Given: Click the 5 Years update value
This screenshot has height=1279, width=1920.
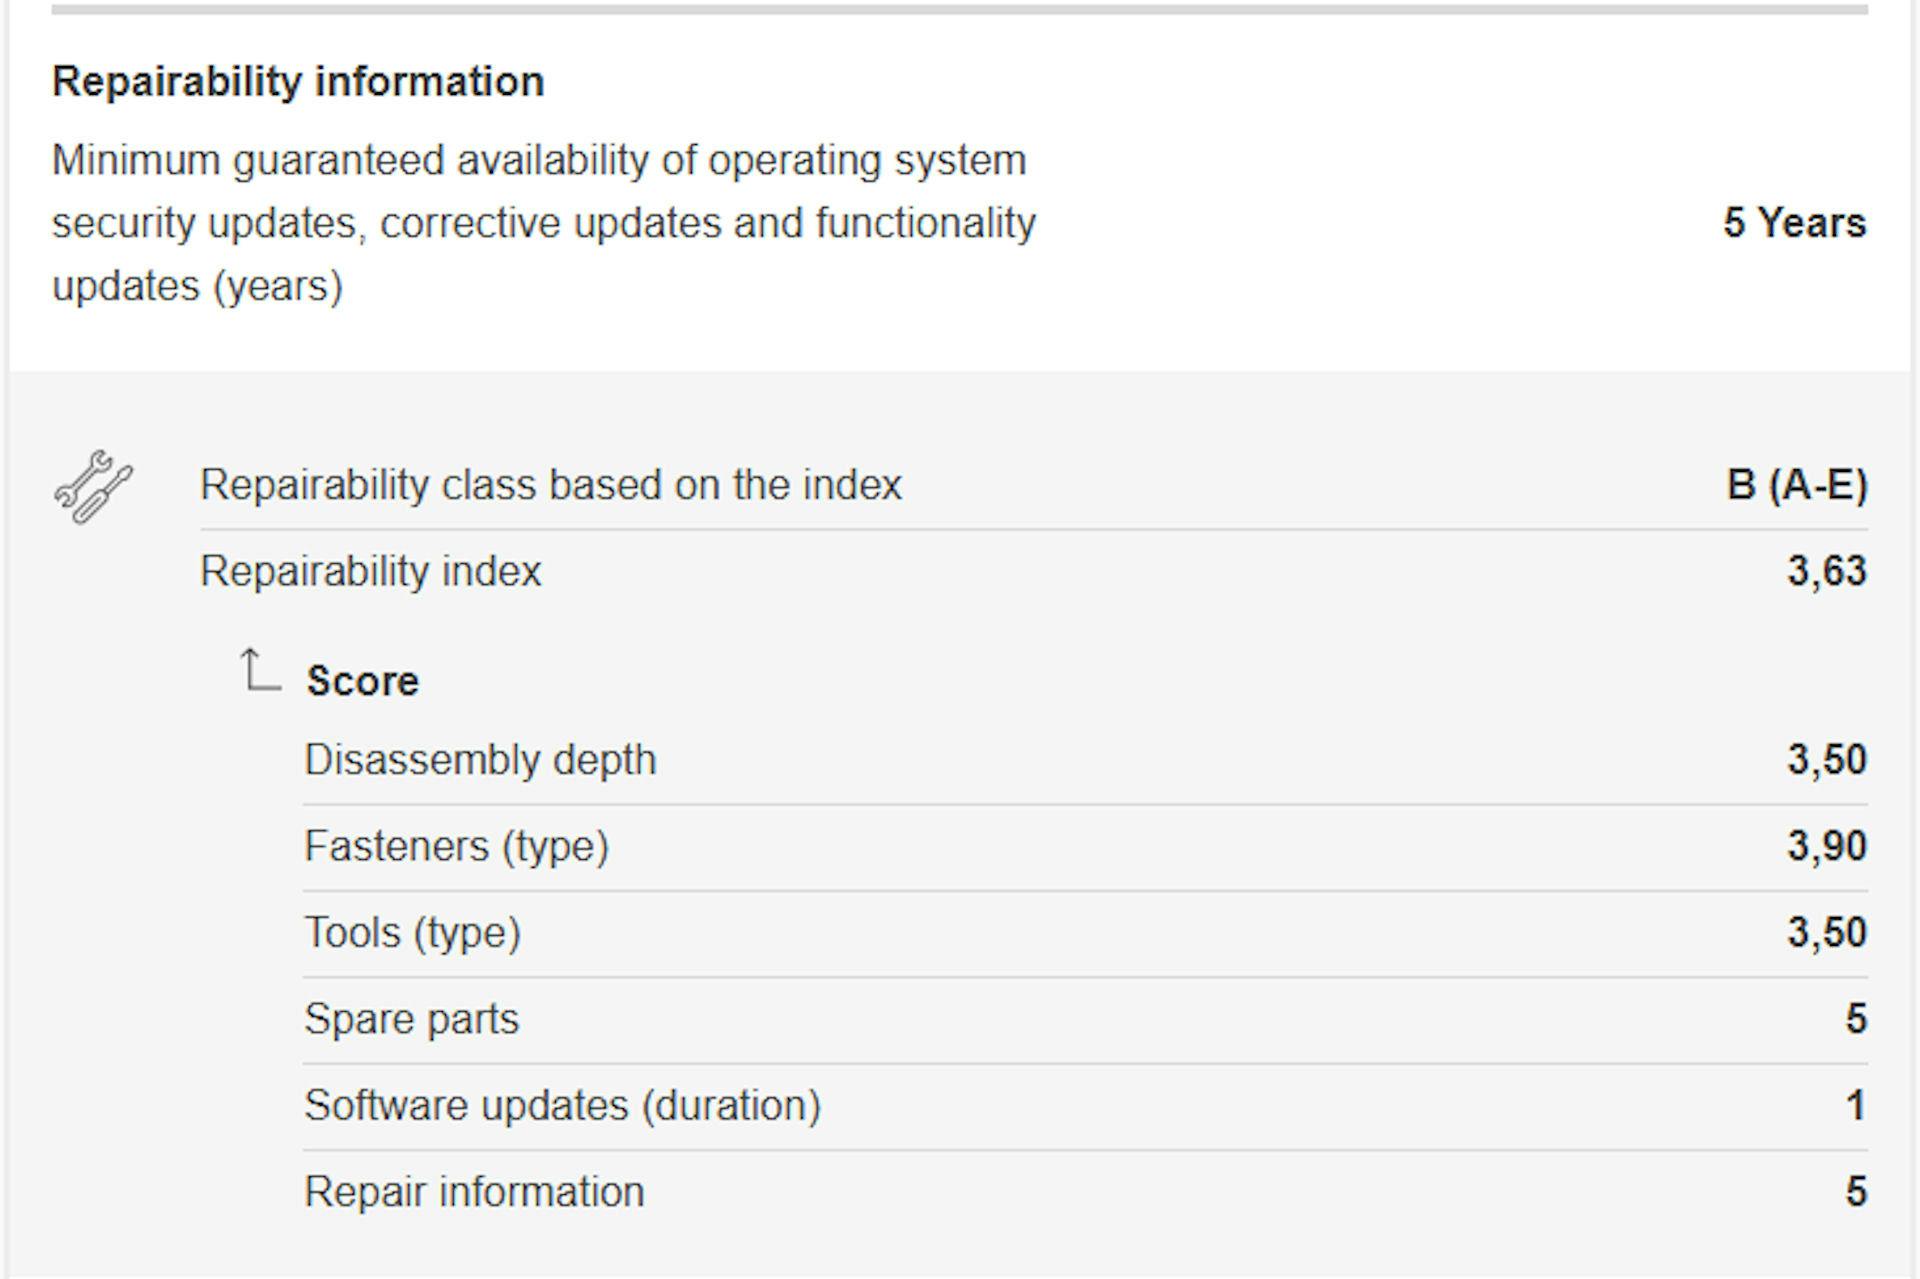Looking at the screenshot, I should pos(1794,223).
